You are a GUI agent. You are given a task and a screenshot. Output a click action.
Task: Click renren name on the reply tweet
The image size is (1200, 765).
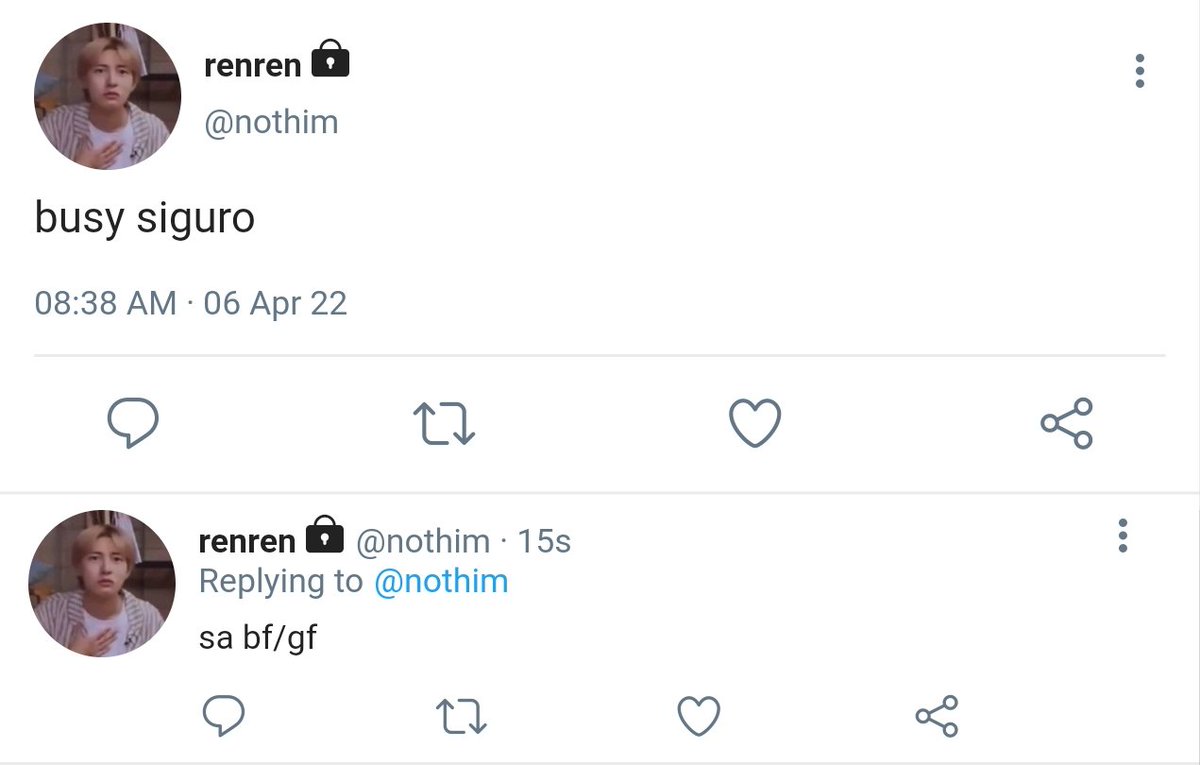247,541
